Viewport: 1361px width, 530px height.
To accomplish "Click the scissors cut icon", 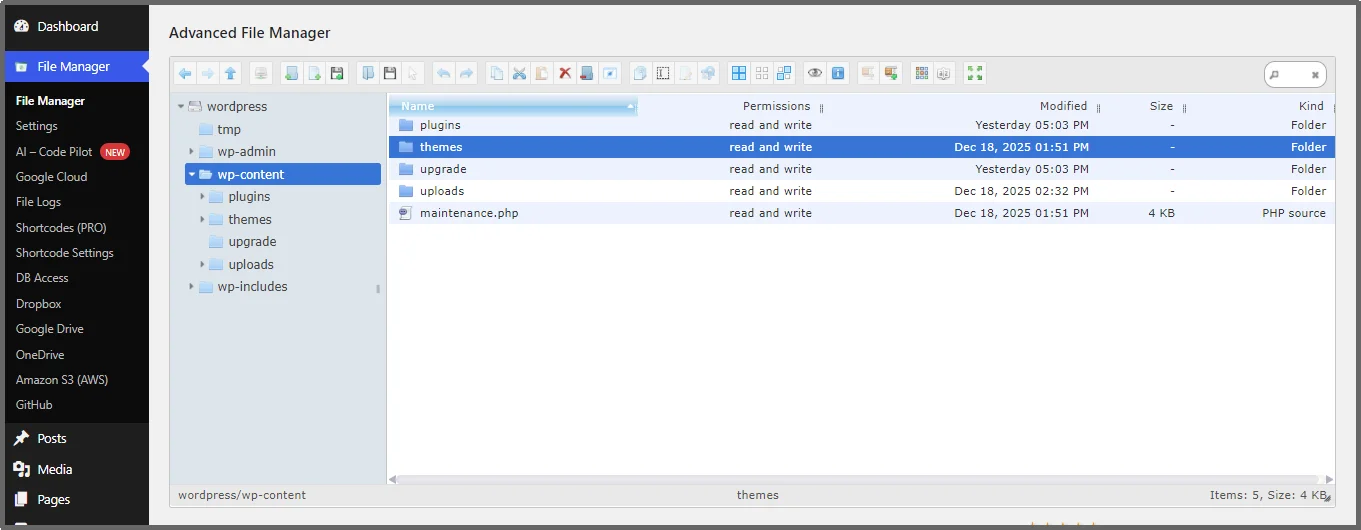I will 519,73.
